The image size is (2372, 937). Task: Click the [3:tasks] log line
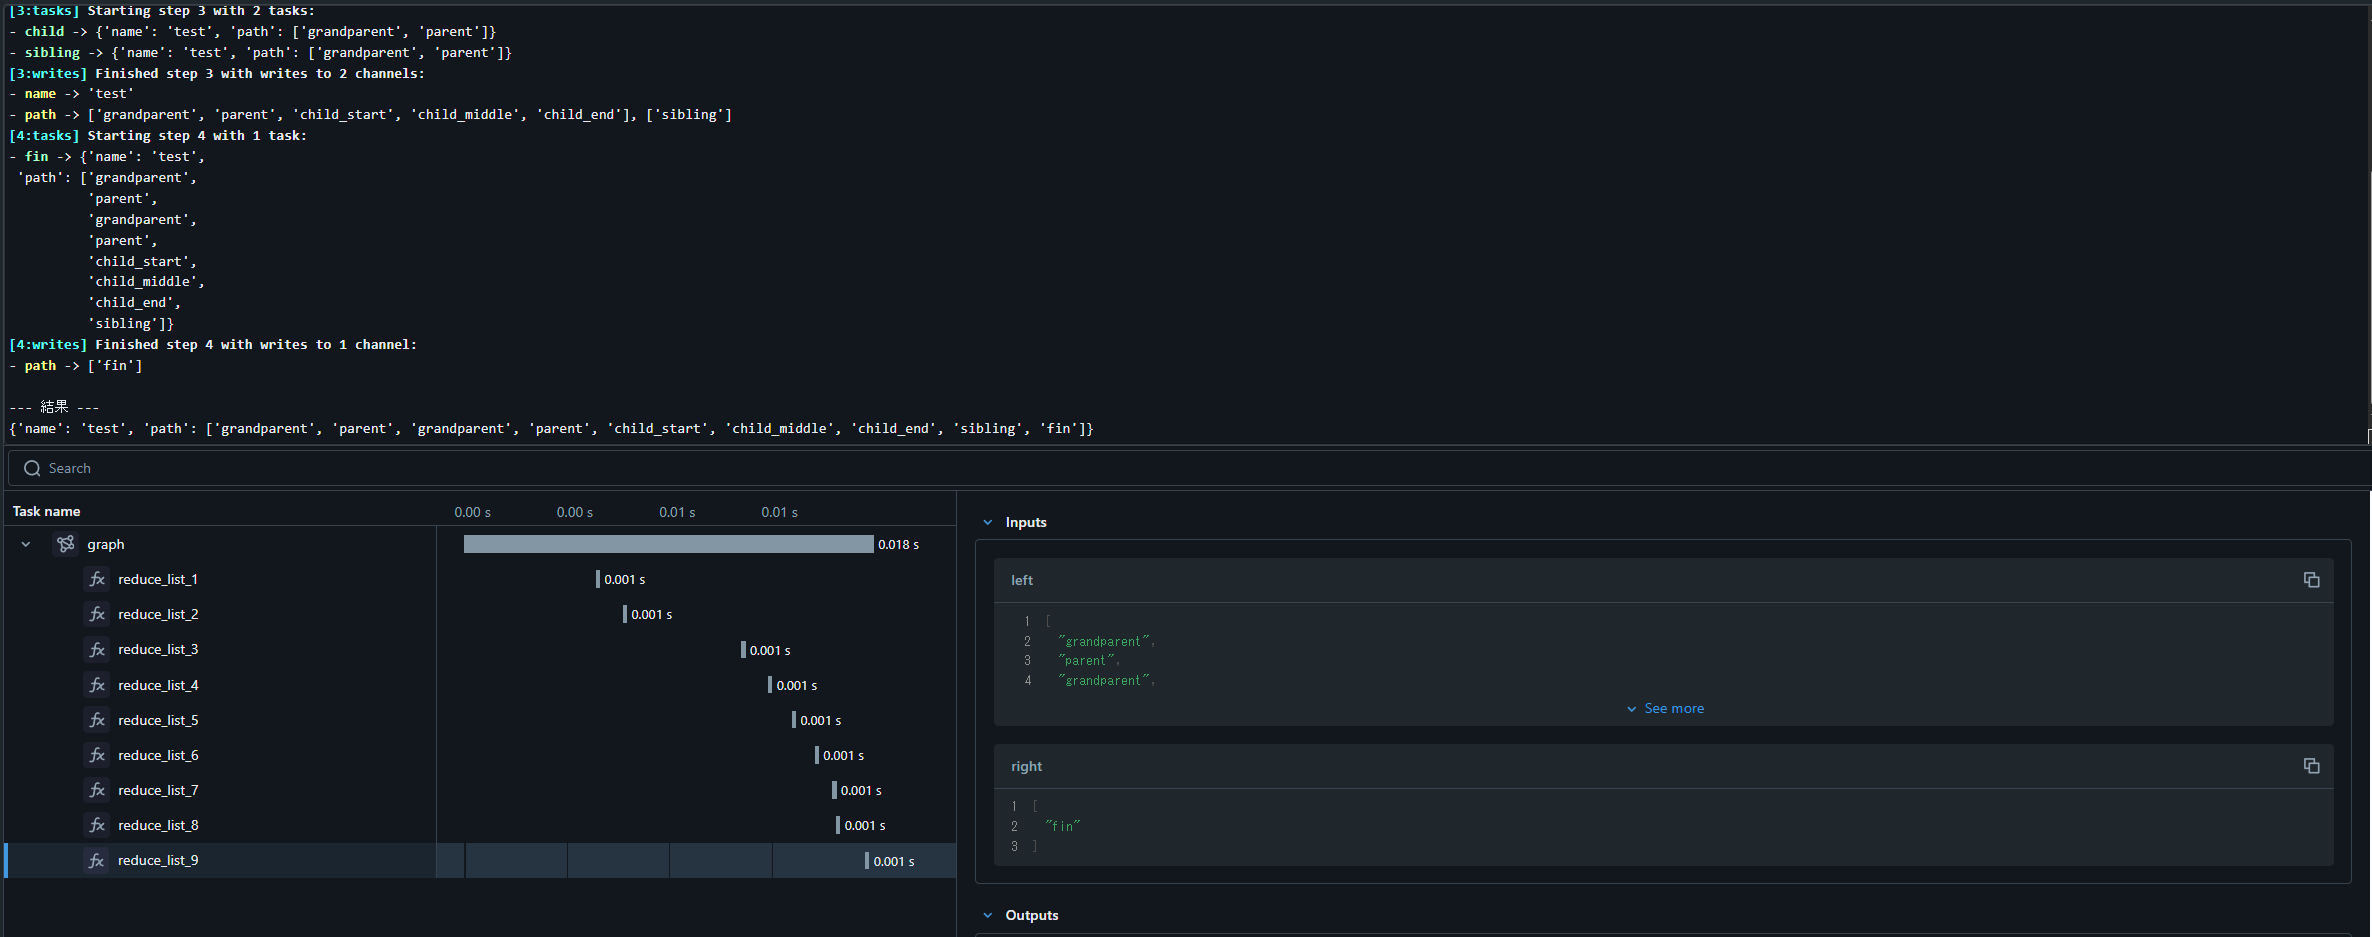tap(162, 10)
